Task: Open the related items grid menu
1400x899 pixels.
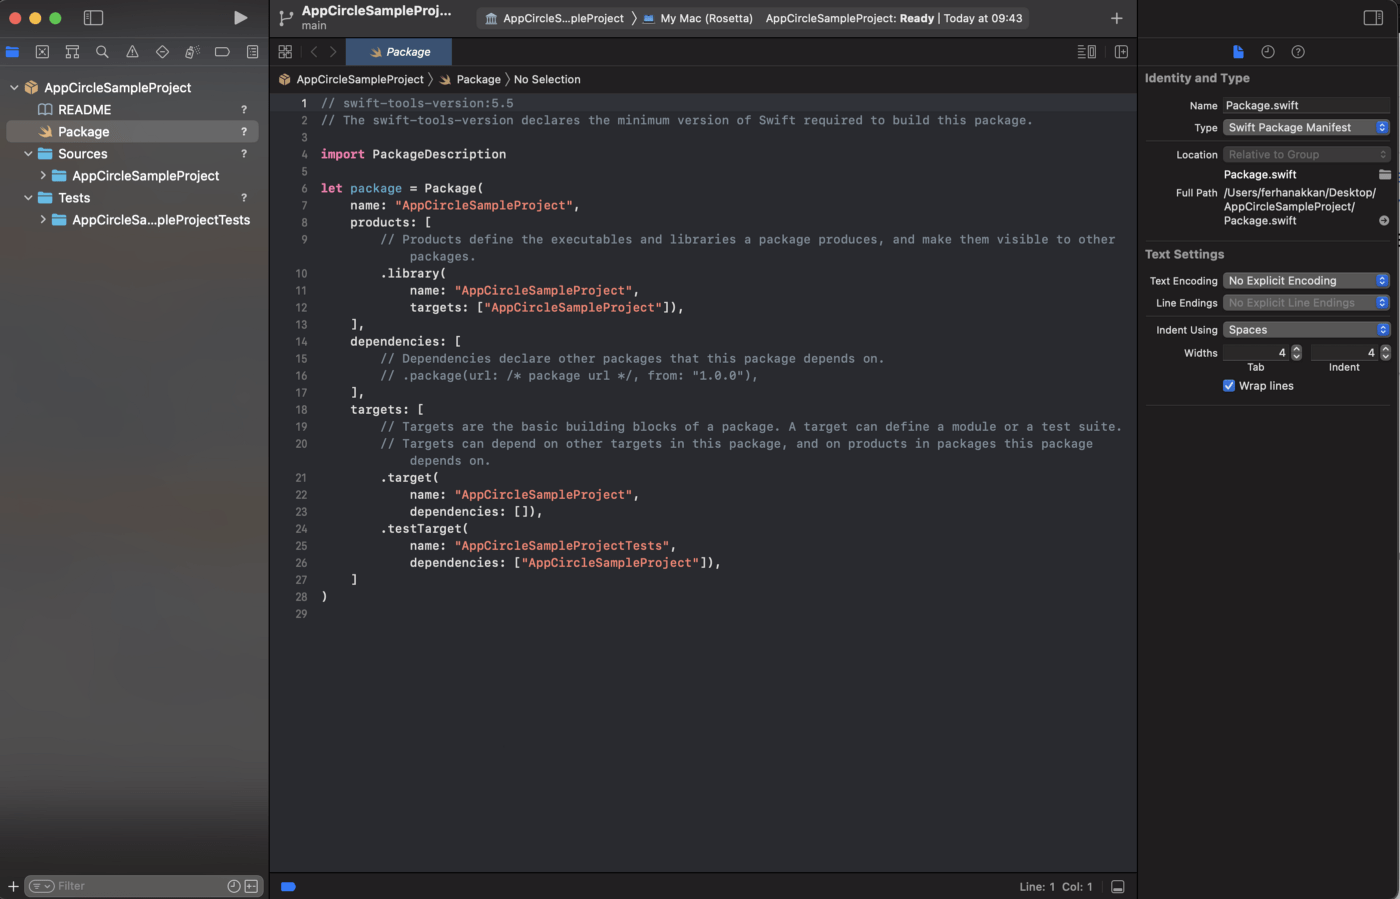Action: pos(285,52)
